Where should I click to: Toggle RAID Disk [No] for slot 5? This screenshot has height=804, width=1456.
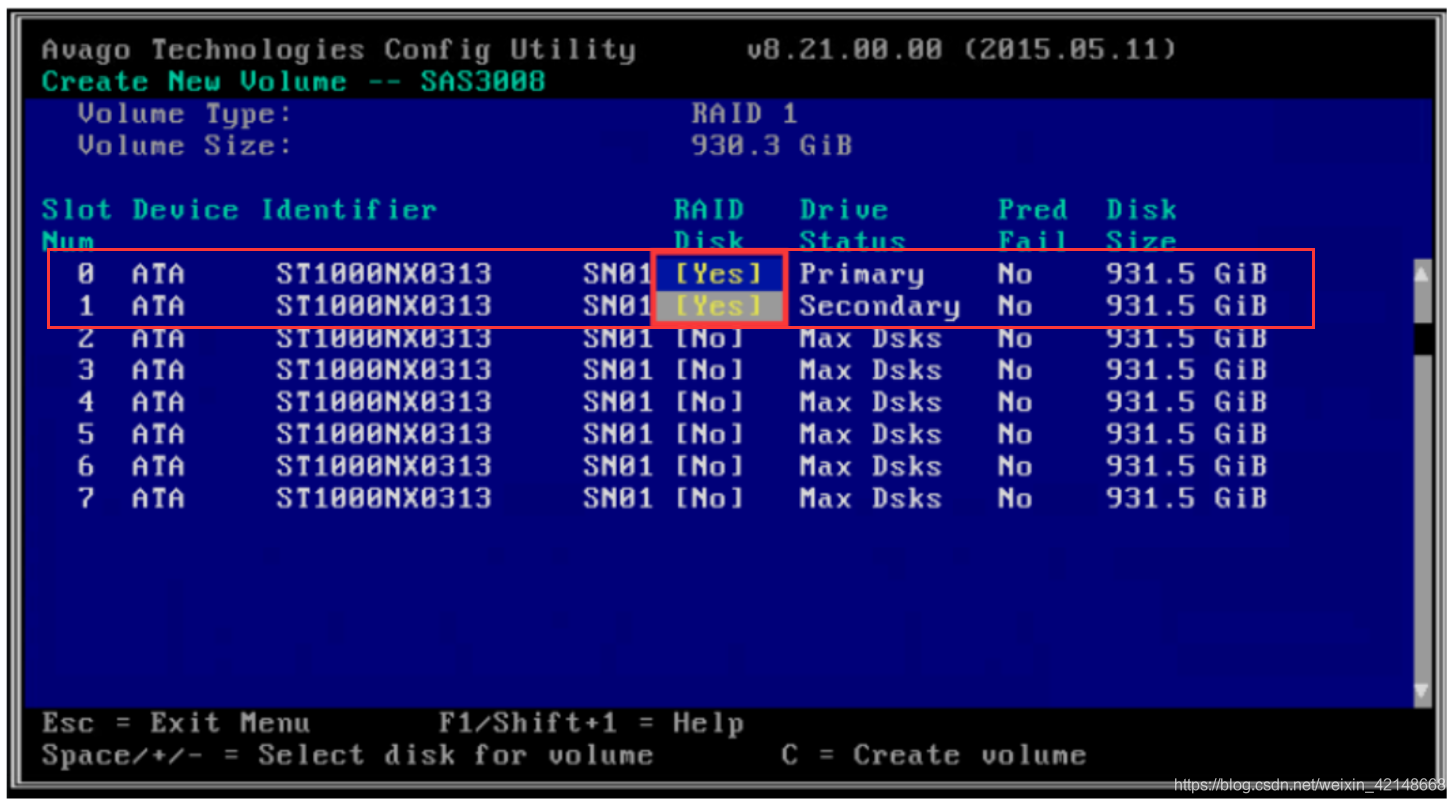click(x=709, y=434)
